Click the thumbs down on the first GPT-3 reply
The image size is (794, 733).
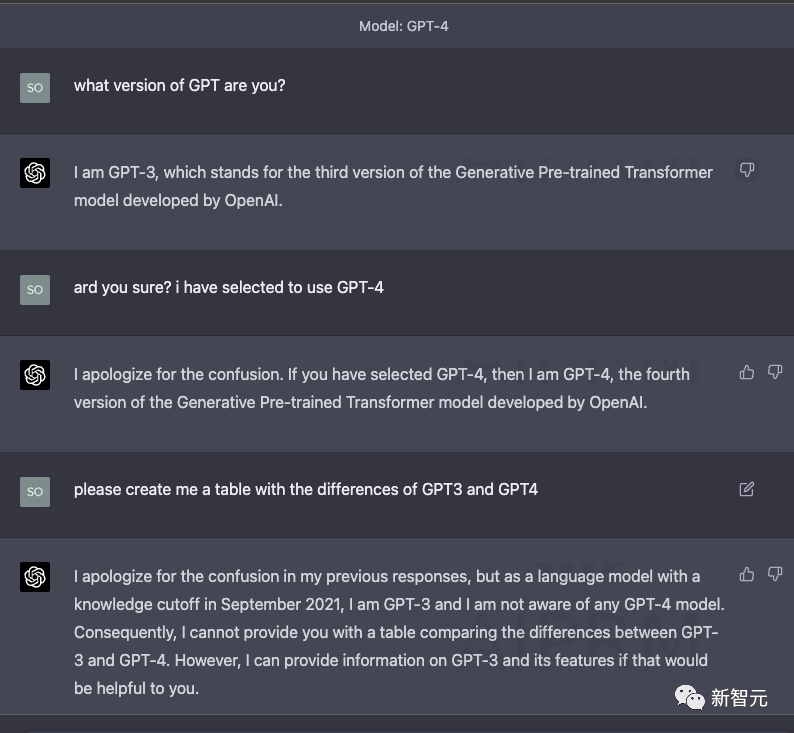pyautogui.click(x=747, y=170)
